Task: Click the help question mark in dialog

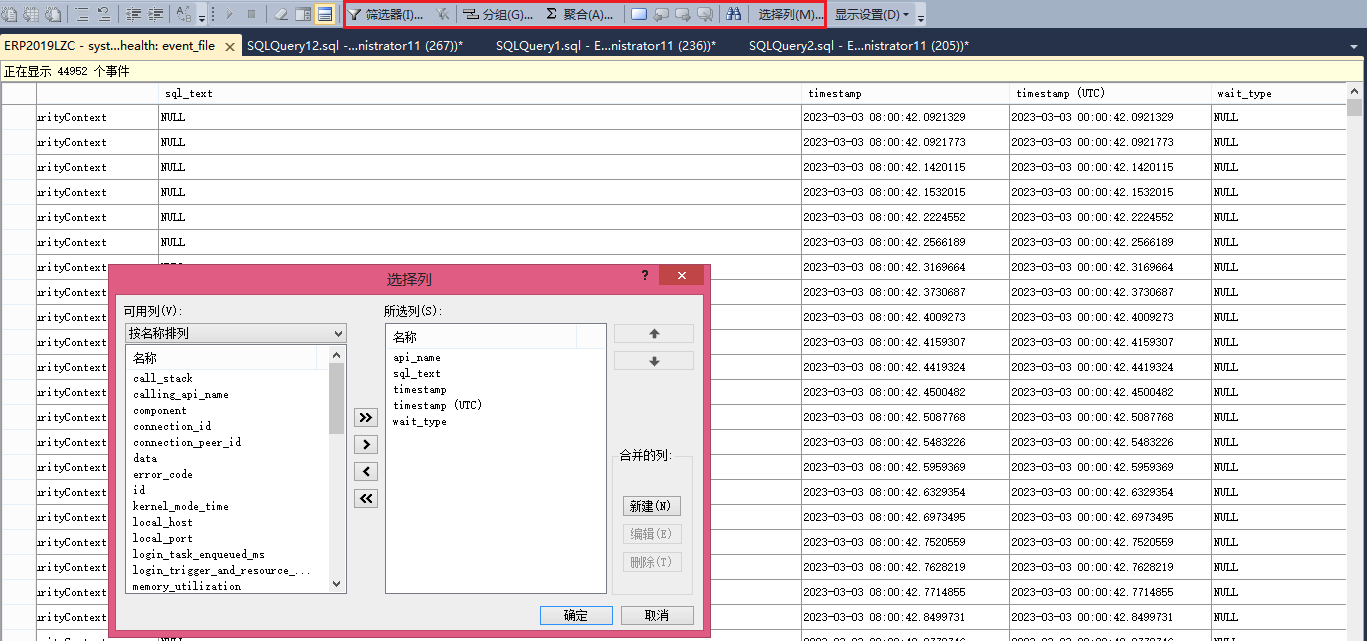Action: coord(645,276)
